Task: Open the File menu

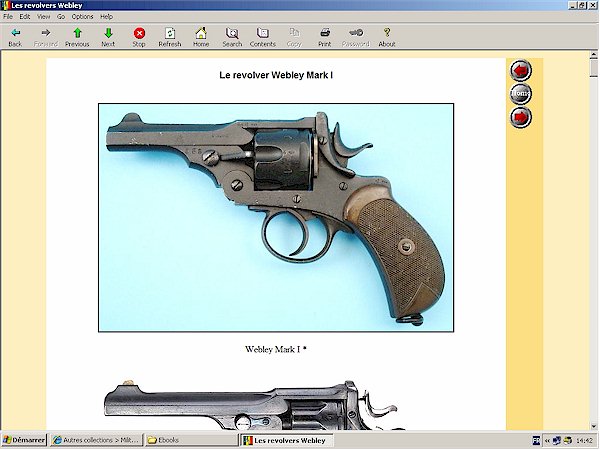Action: tap(8, 16)
